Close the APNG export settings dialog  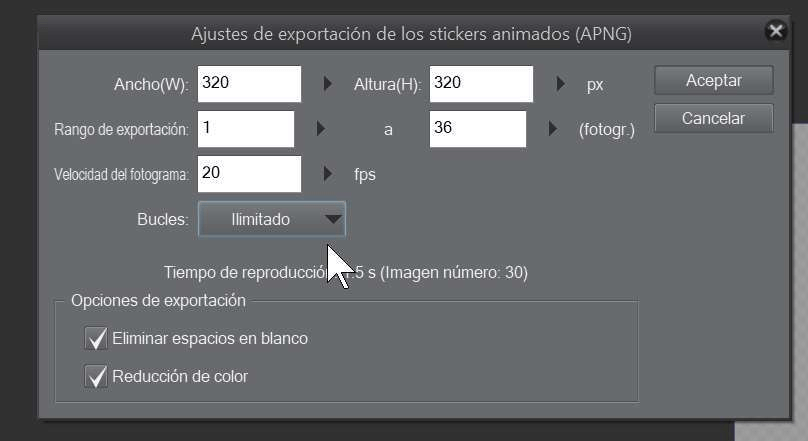(775, 32)
